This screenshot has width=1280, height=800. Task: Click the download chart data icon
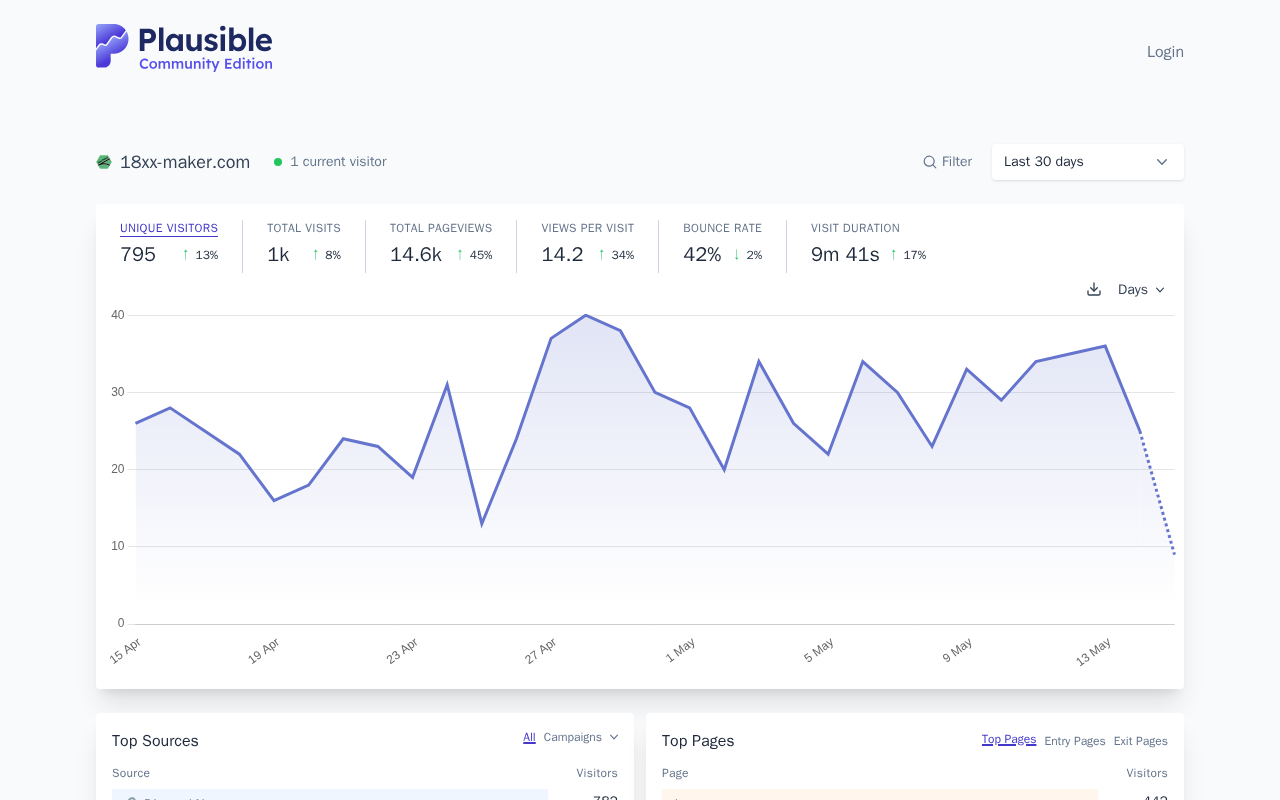pos(1094,289)
